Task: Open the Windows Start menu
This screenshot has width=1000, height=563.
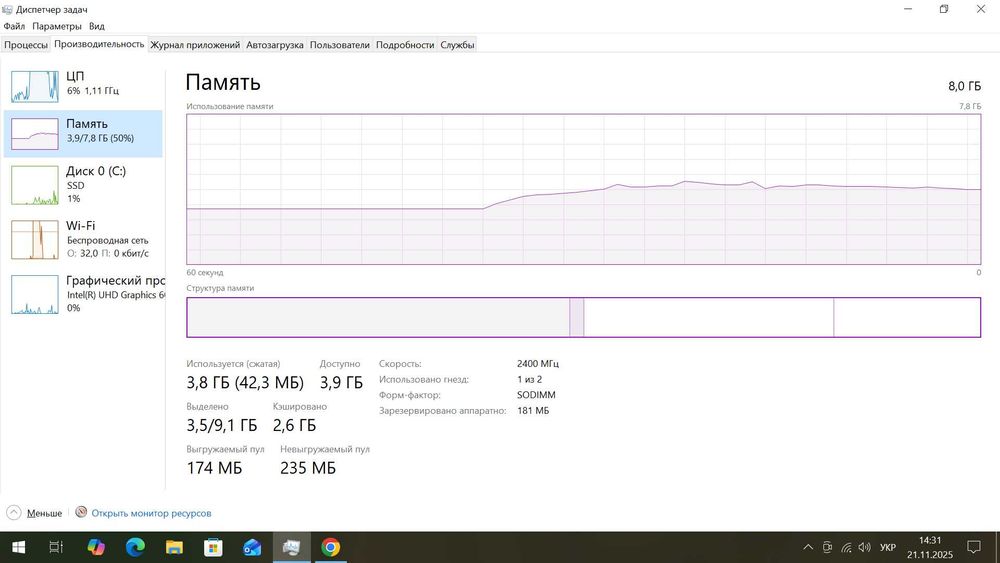Action: 18,547
